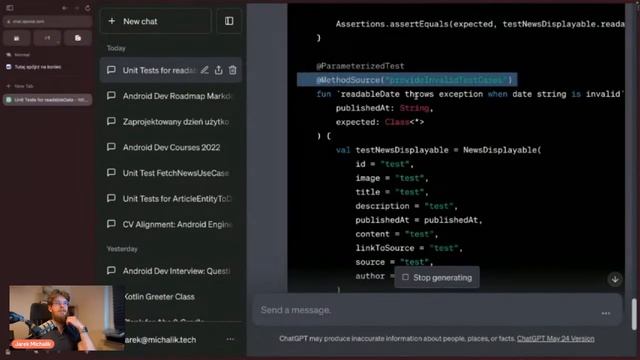Rename the 'Unit Tests for reada' chat
640x360 pixels.
coord(204,70)
